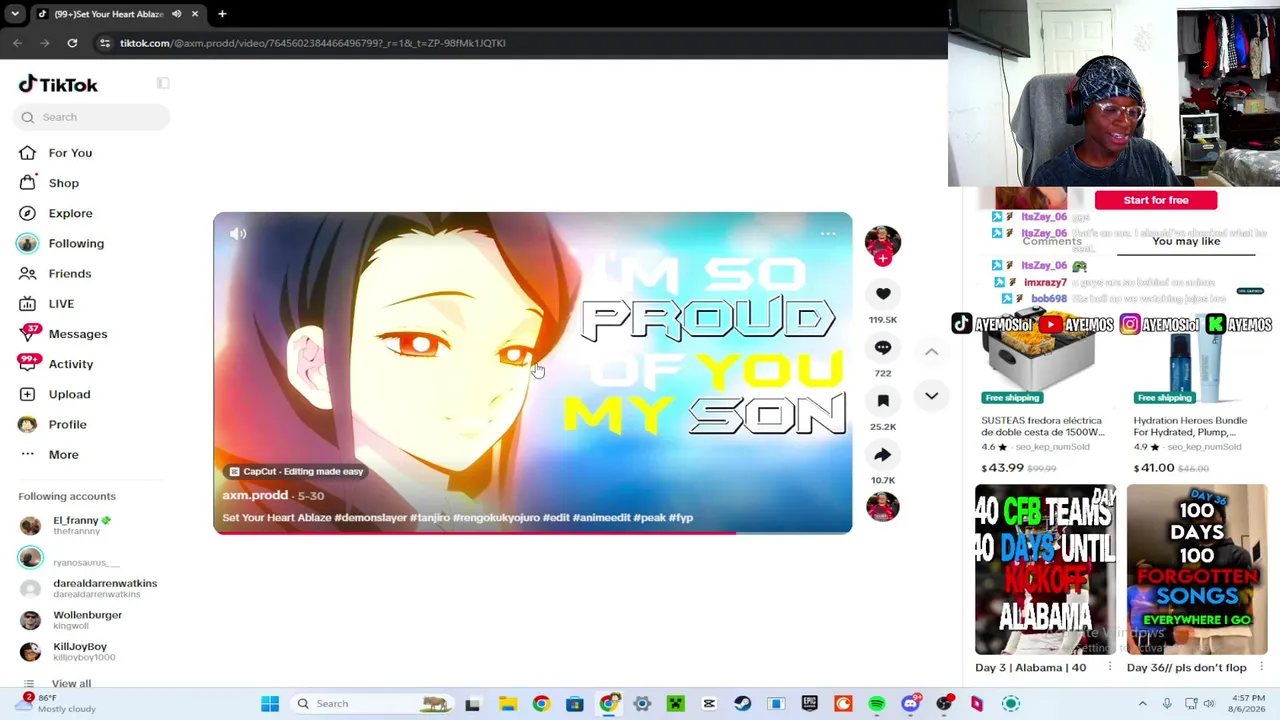Follow creator with red plus badge

882,259
